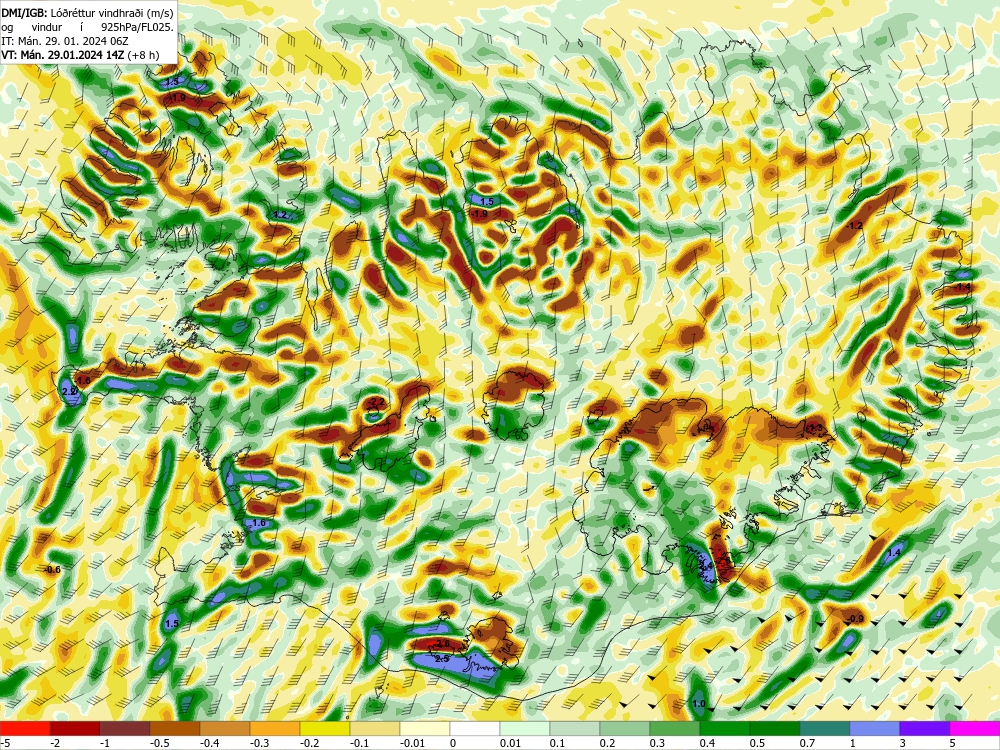This screenshot has height=750, width=1000.
Task: Click the '-1.3' value label on the map
Action: 815,427
